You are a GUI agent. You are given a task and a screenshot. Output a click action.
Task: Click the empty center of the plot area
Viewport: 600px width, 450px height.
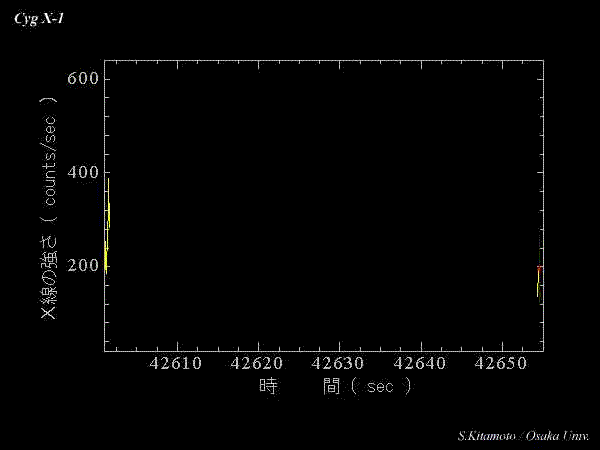[323, 208]
